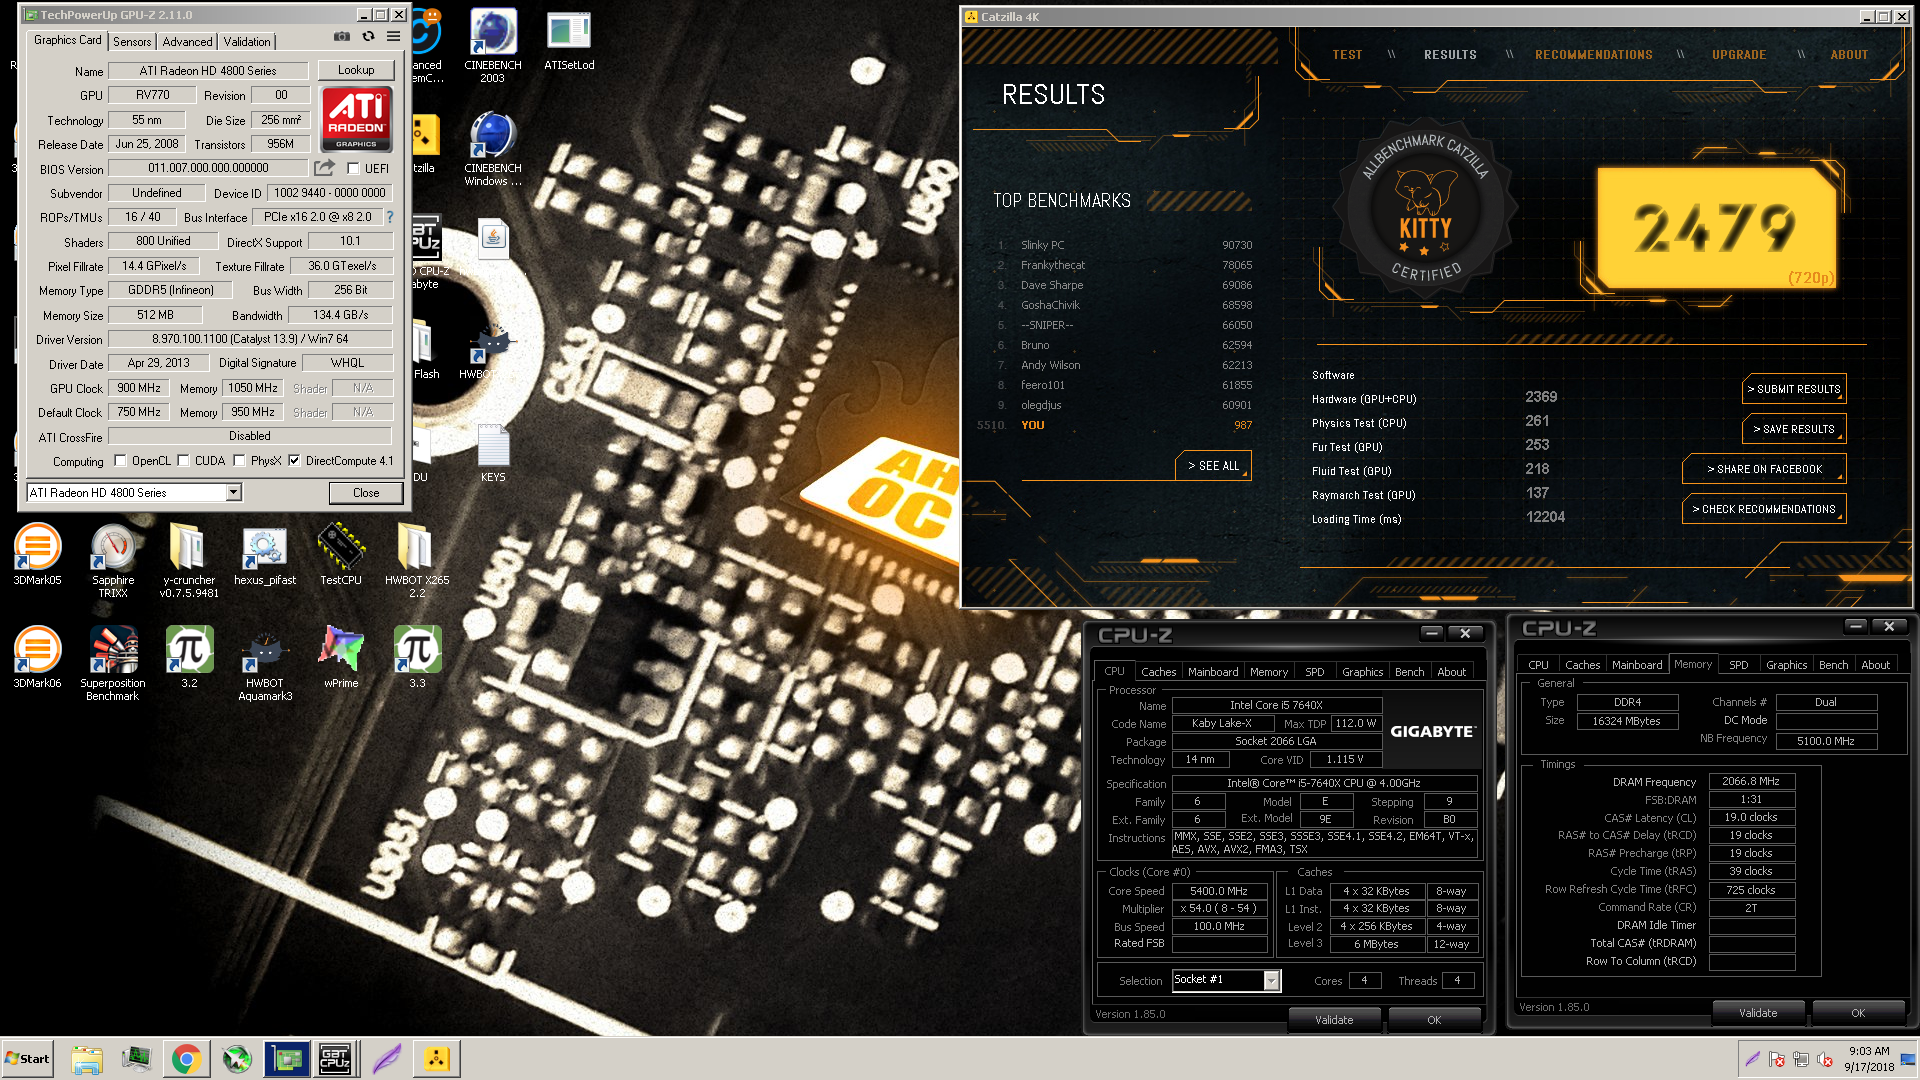Click OK in the right CPU-Z window
This screenshot has width=1920, height=1080.
tap(1858, 1013)
